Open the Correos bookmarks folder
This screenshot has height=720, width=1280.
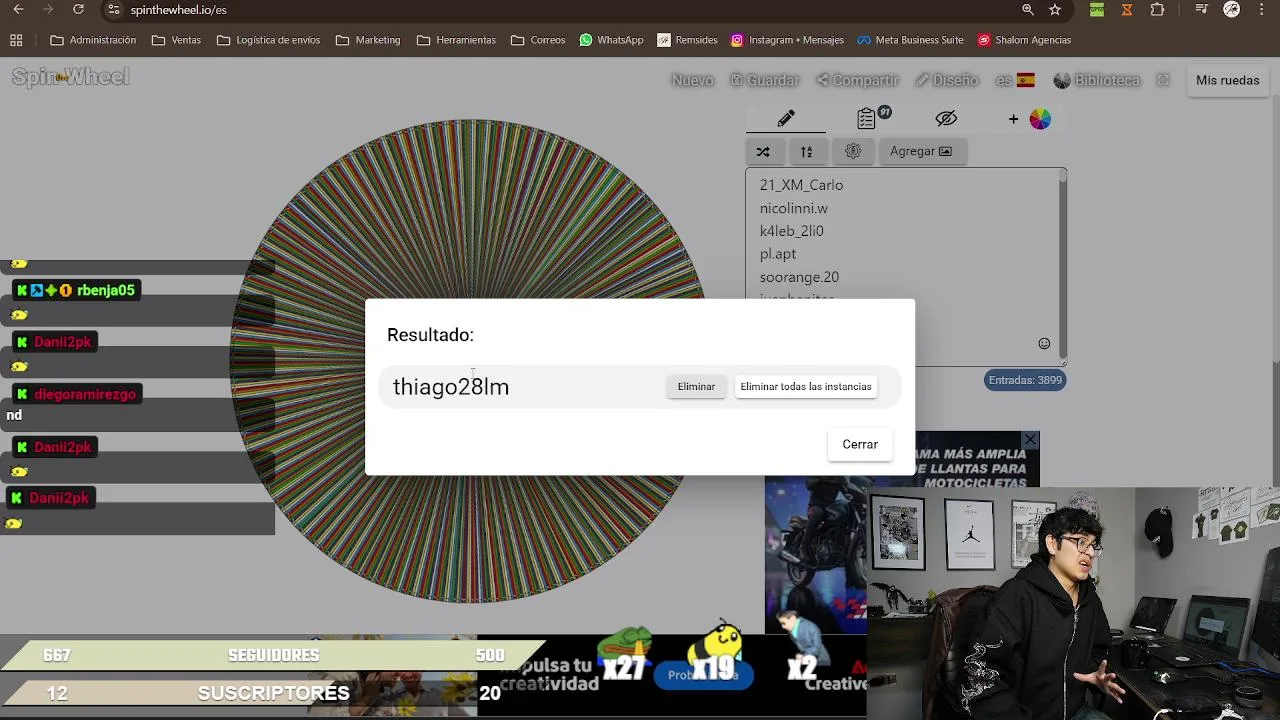(x=538, y=40)
